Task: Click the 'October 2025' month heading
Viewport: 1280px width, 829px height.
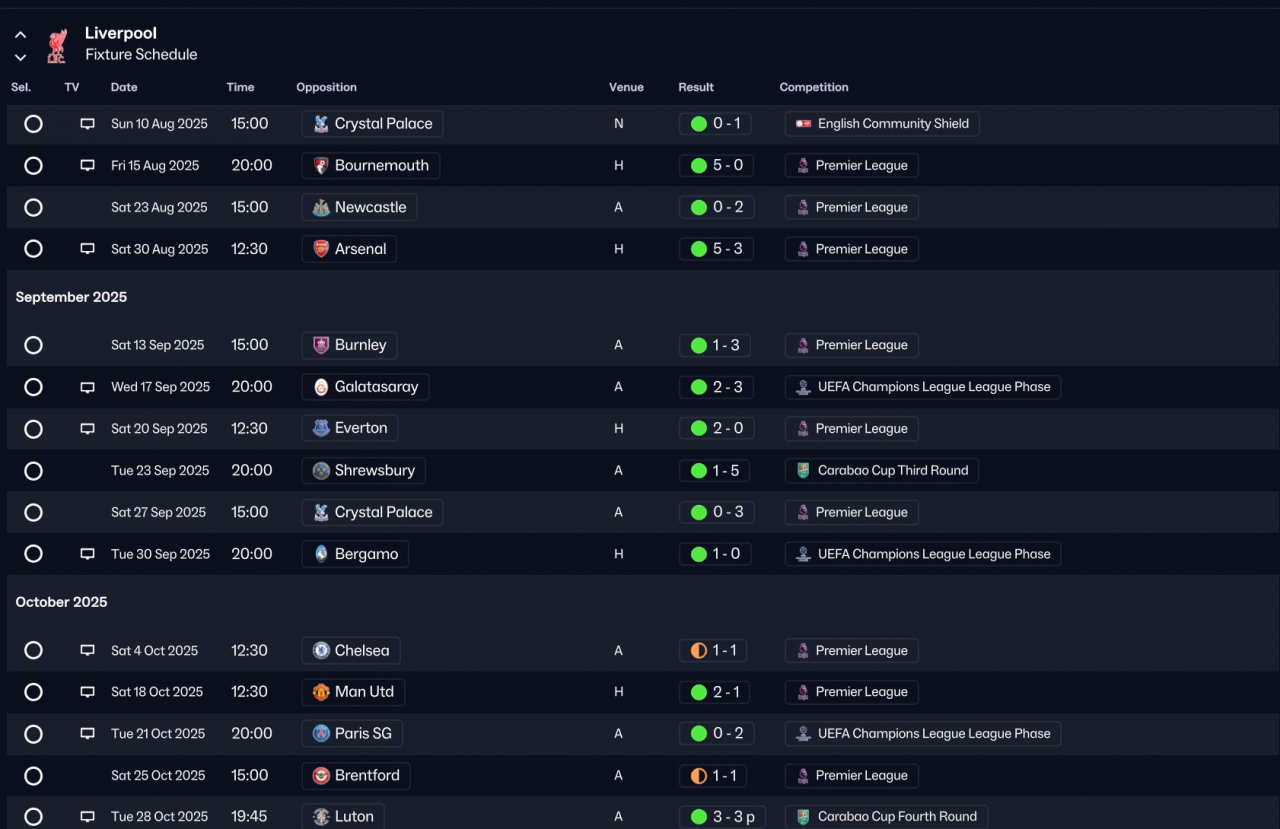Action: pos(61,602)
